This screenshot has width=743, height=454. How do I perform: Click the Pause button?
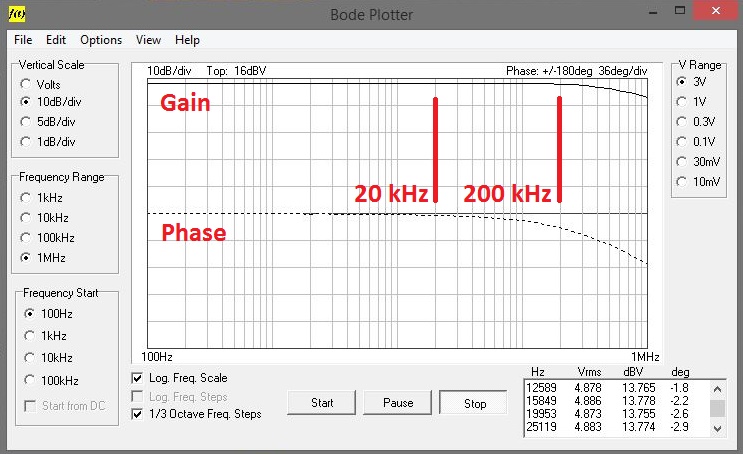(x=398, y=403)
